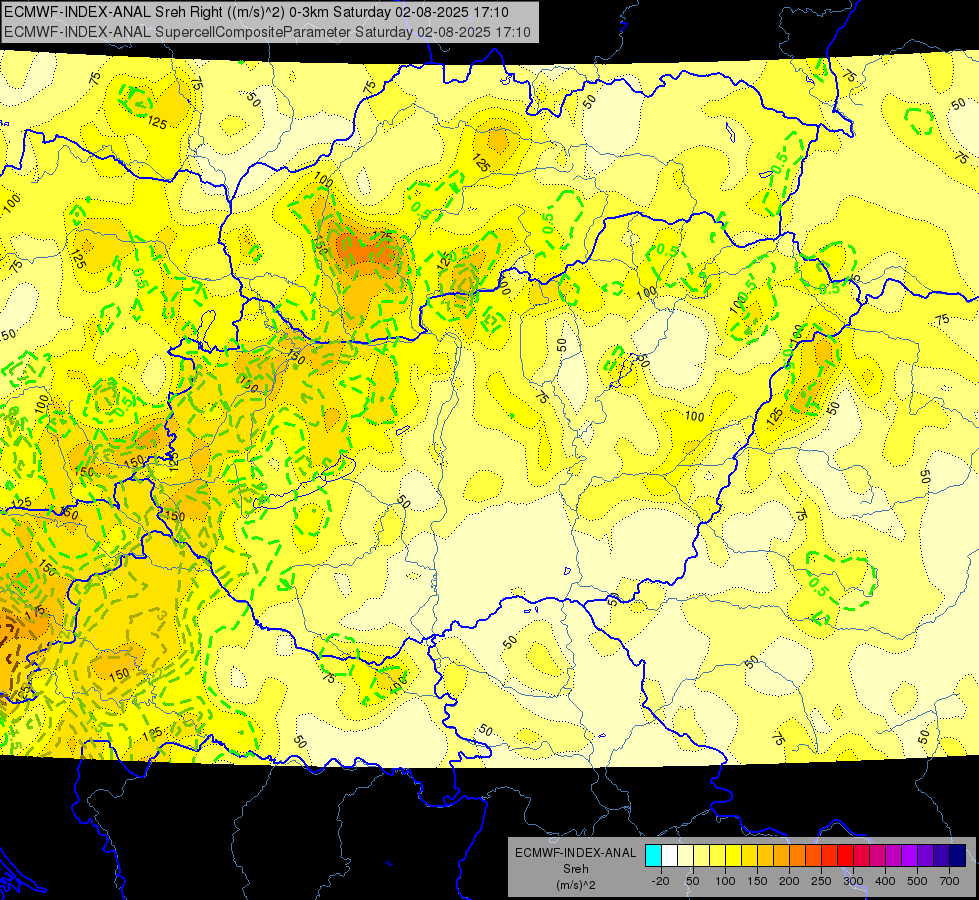The width and height of the screenshot is (979, 900).
Task: Click the legend value 500
Action: (917, 881)
